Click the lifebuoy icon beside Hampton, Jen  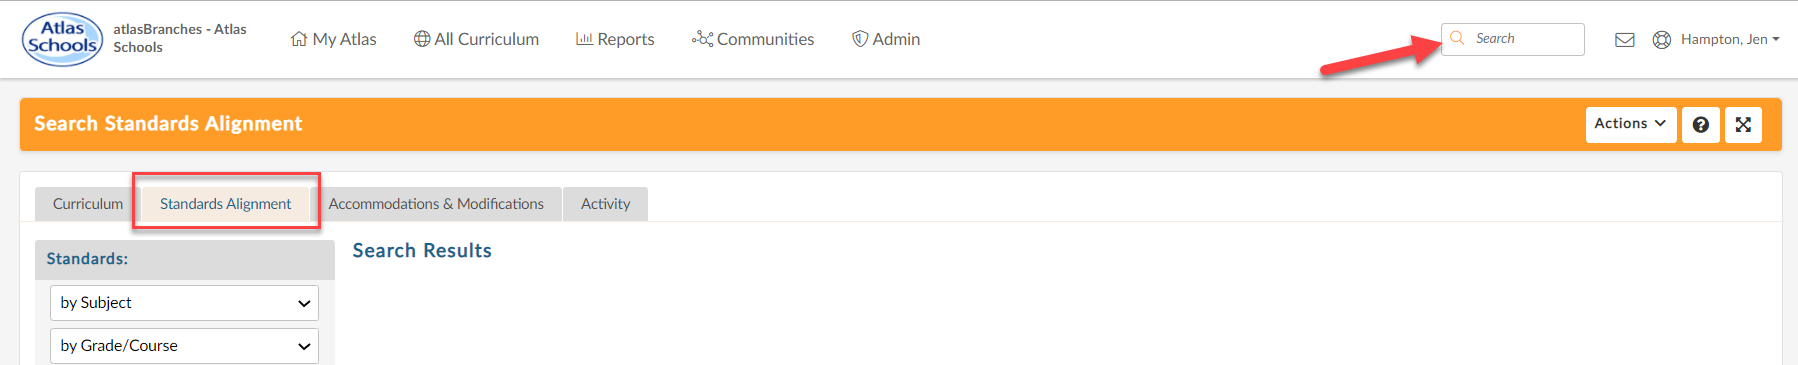[1662, 40]
